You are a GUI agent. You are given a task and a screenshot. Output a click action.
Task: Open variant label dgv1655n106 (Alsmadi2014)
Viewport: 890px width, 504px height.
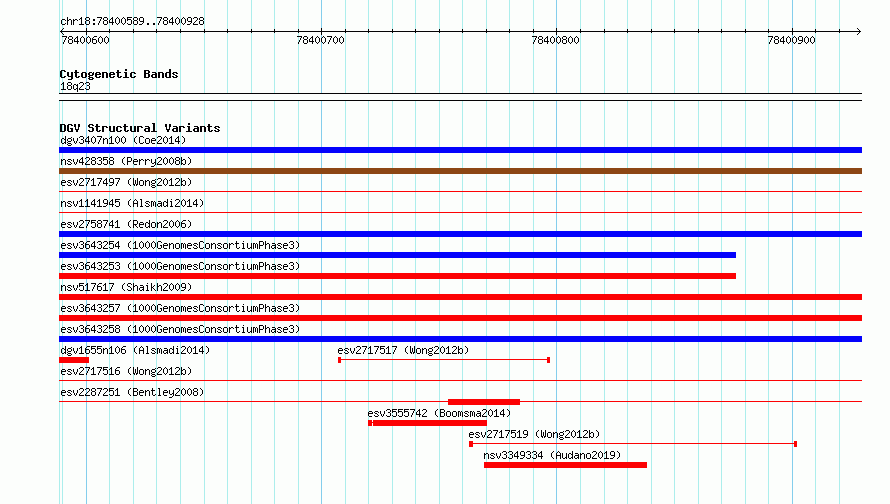(135, 350)
